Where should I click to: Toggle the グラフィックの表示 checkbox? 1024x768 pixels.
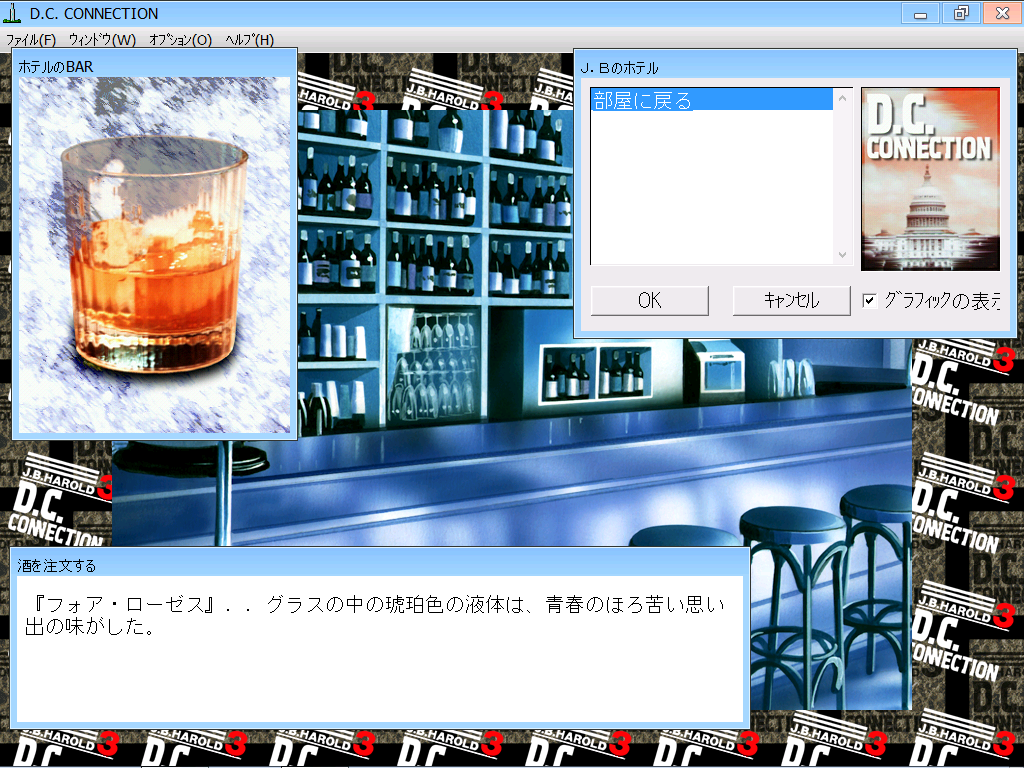(869, 300)
